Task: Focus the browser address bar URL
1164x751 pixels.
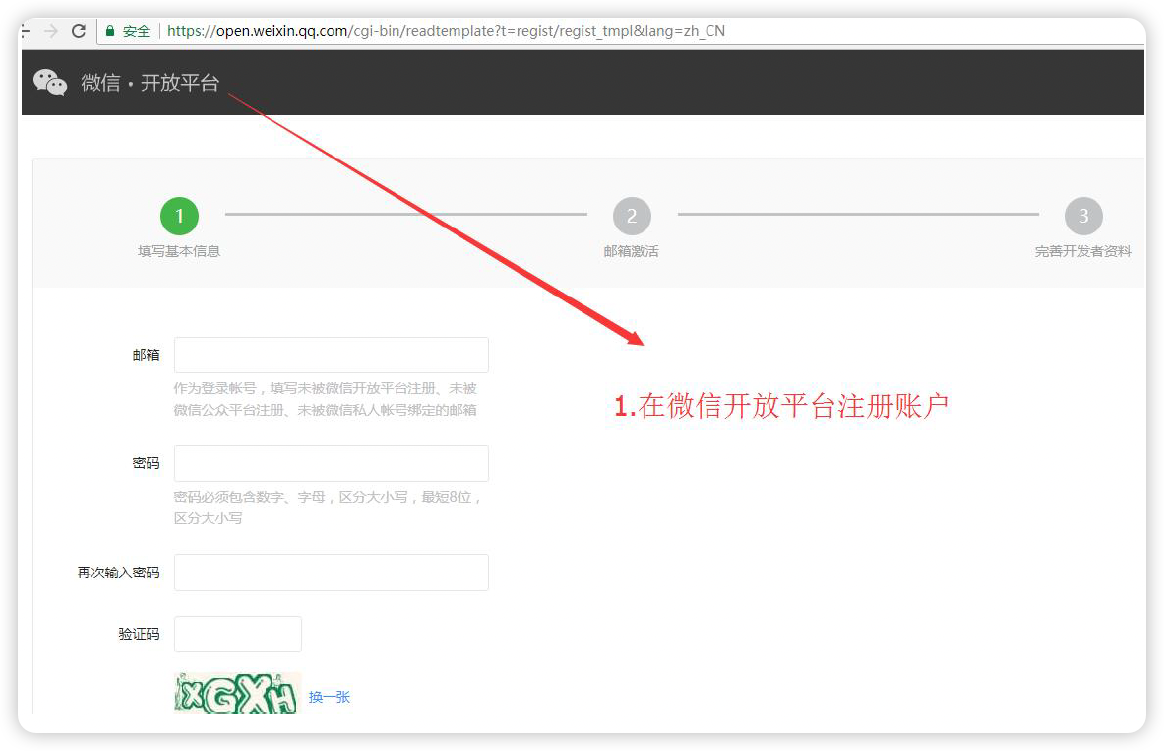Action: click(445, 31)
